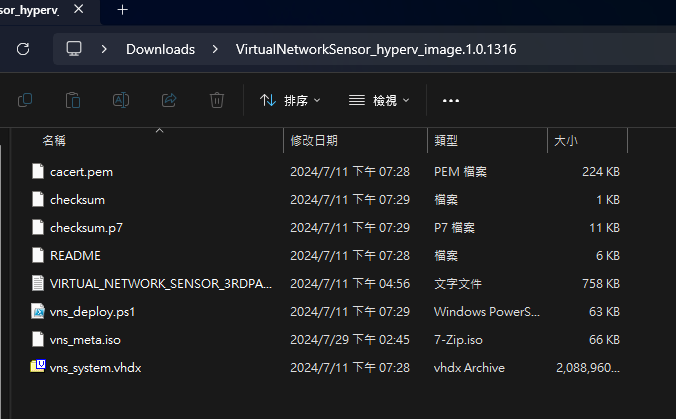Click the Delete trash can icon
Screen dimensions: 676x419
coord(217,100)
